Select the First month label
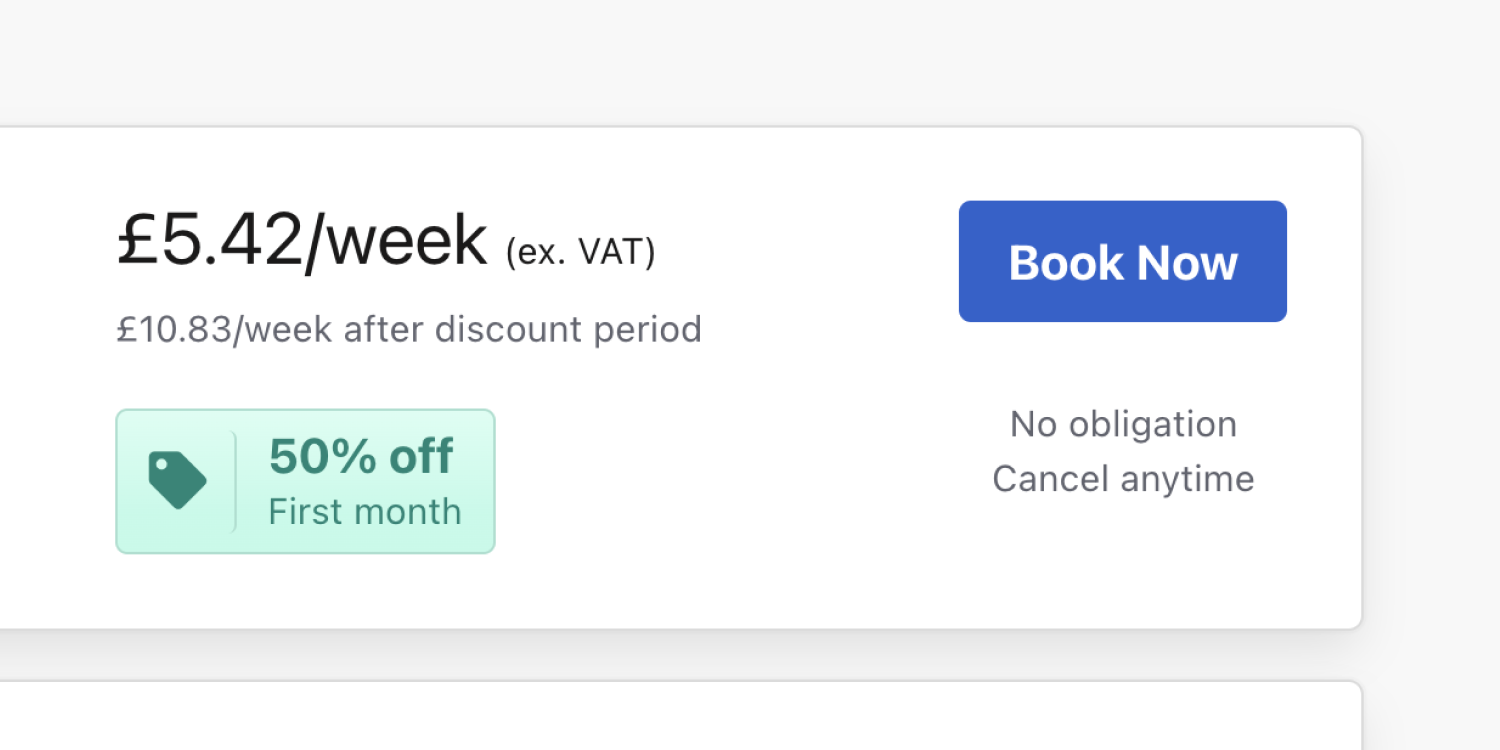Viewport: 1500px width, 750px height. tap(364, 511)
